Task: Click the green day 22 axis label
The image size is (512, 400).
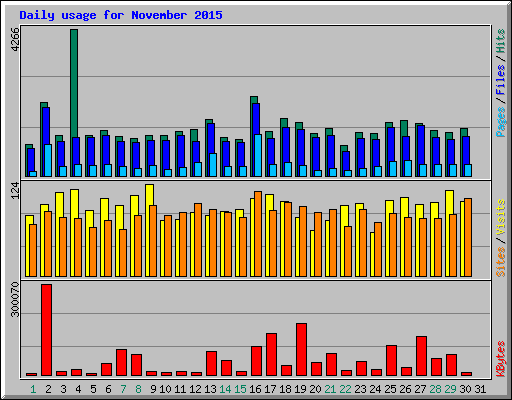Action: [x=345, y=389]
